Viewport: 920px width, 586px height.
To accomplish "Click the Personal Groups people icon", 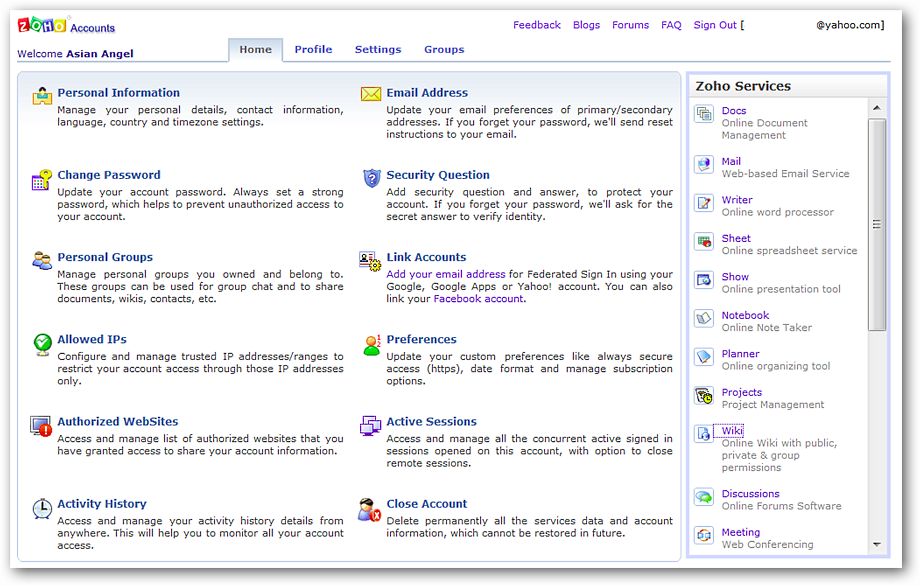I will (42, 260).
